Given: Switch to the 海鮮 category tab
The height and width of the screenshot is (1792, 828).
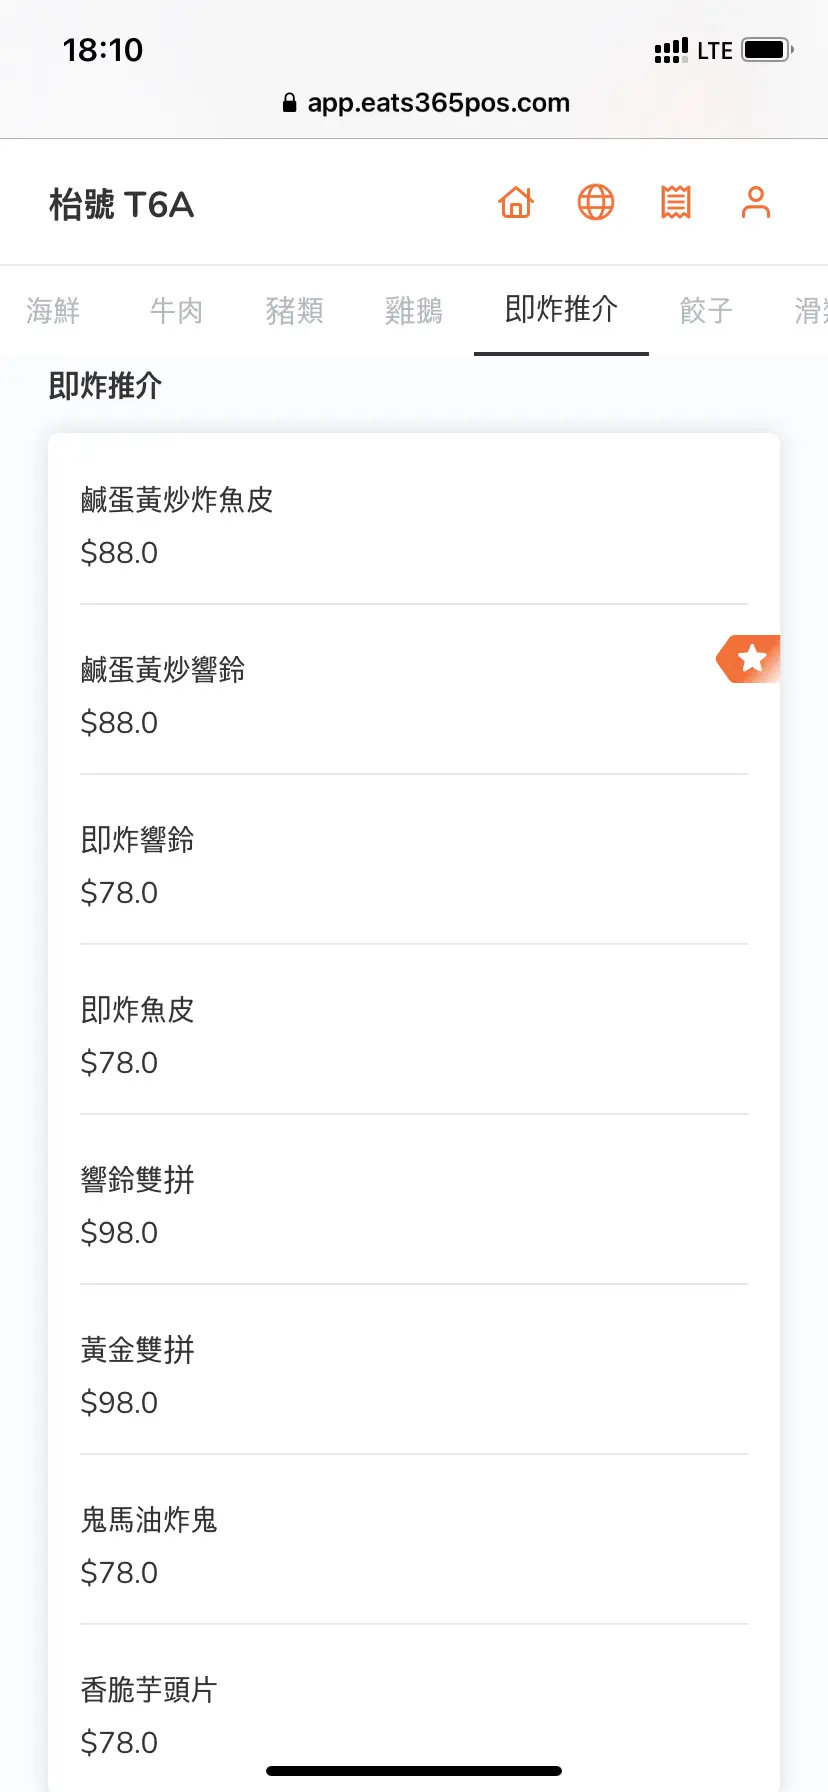Looking at the screenshot, I should [53, 311].
